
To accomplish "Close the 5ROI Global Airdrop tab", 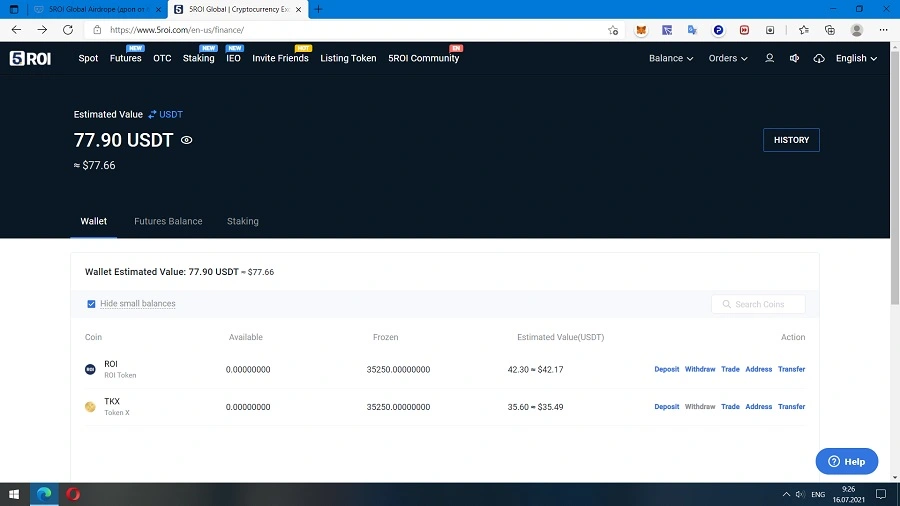I will pos(158,9).
